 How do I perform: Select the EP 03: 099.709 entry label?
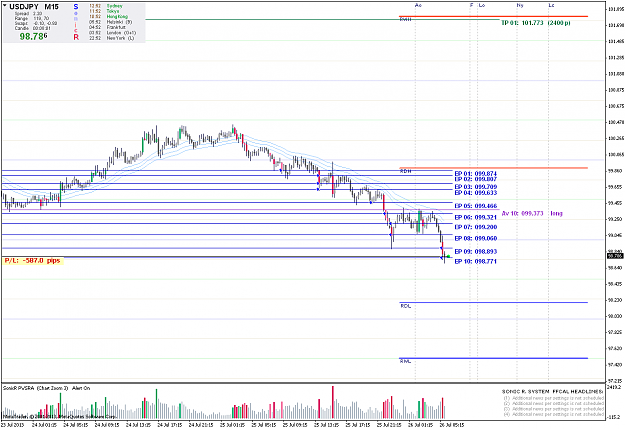[476, 187]
